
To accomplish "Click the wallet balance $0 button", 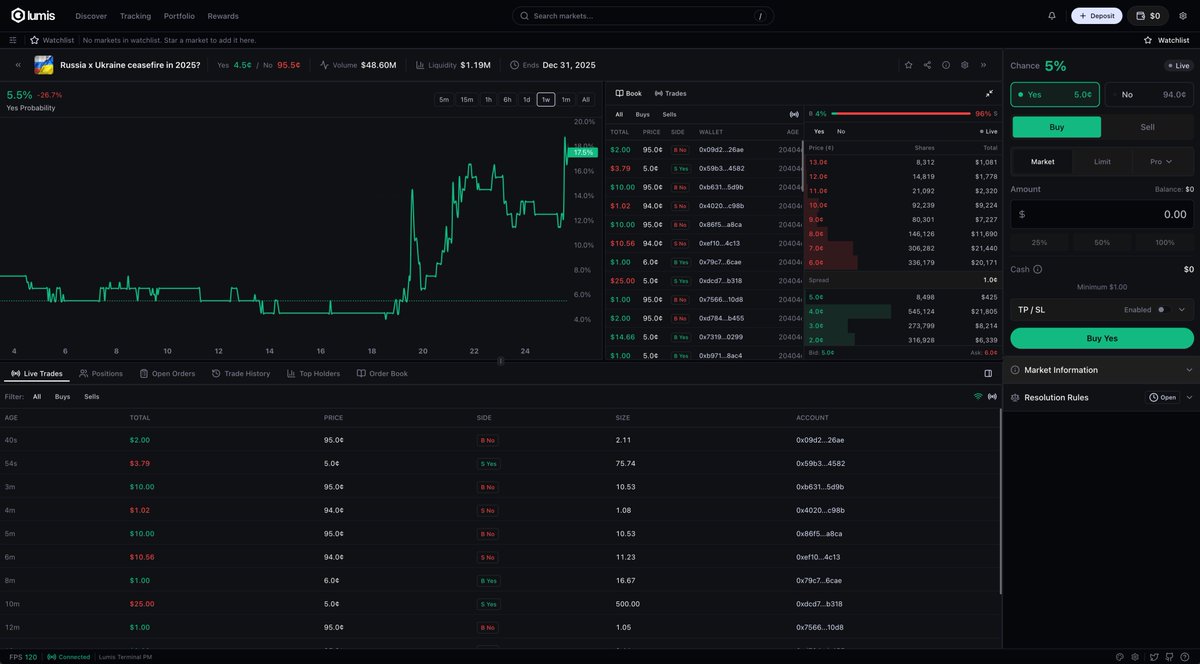I will [1148, 16].
